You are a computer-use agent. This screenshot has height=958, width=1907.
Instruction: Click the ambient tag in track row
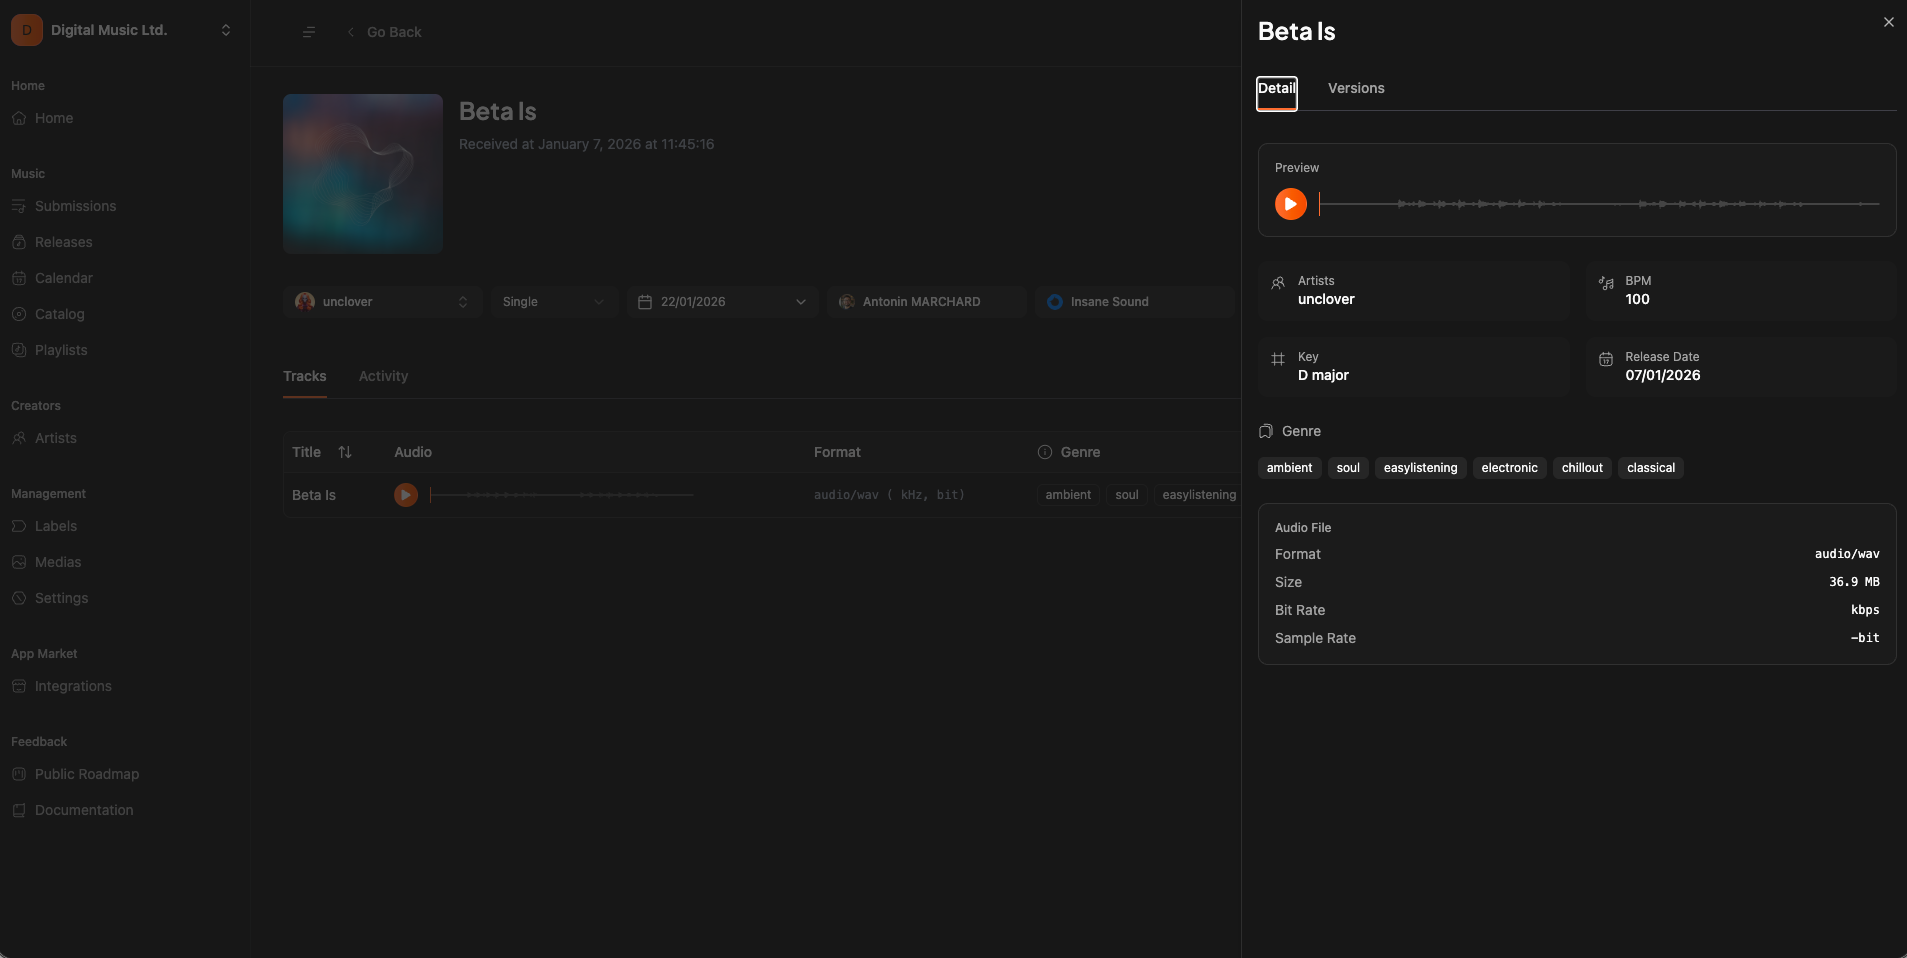point(1068,495)
